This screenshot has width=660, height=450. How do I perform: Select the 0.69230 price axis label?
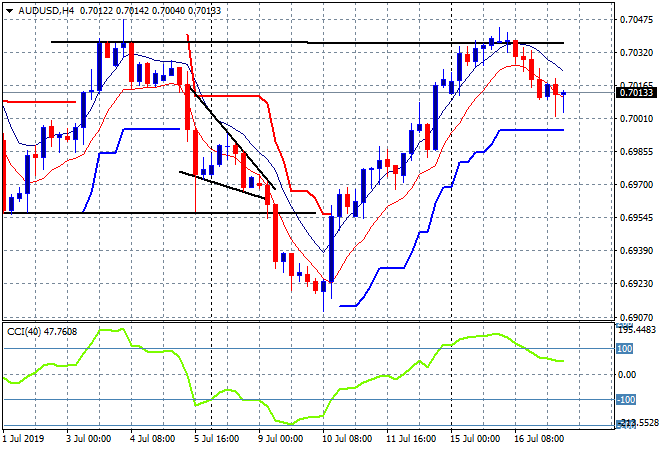(636, 284)
